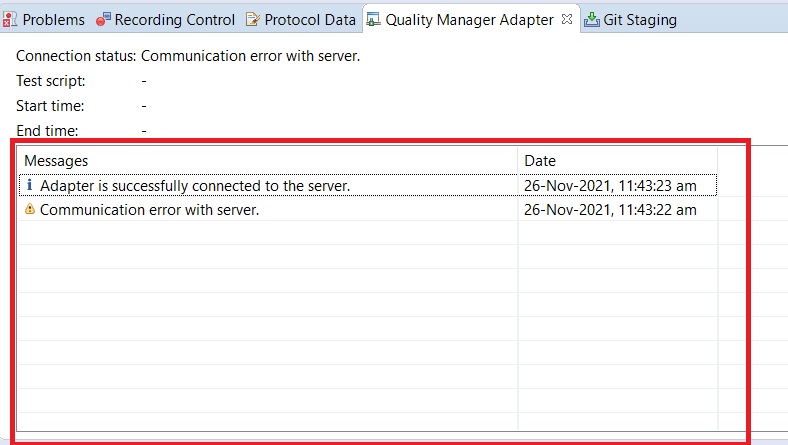Select the 'Communication error with server' message row
The image size is (788, 445).
click(x=150, y=210)
